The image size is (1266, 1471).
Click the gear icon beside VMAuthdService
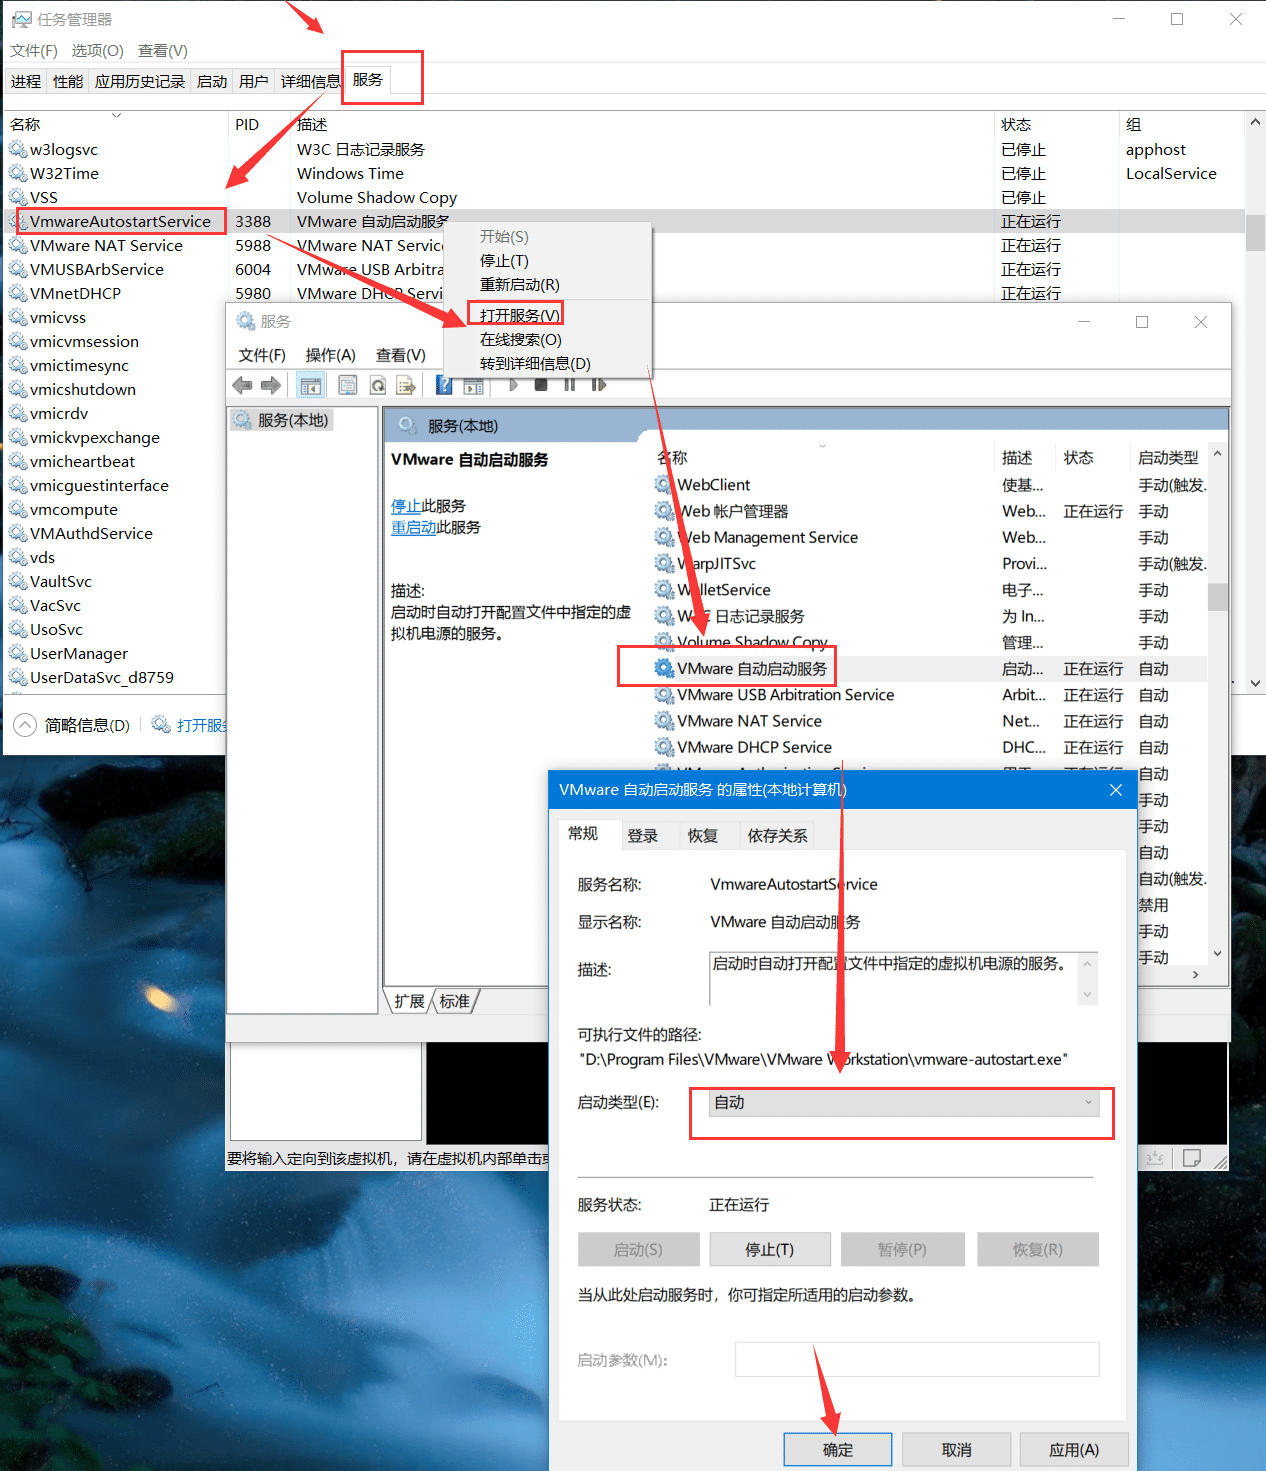[x=18, y=533]
